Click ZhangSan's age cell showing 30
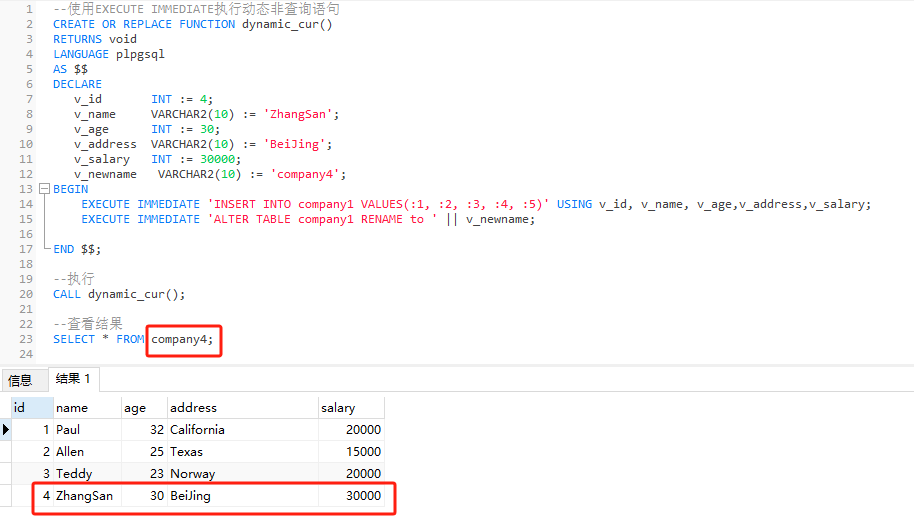Image resolution: width=914 pixels, height=517 pixels. click(x=145, y=495)
